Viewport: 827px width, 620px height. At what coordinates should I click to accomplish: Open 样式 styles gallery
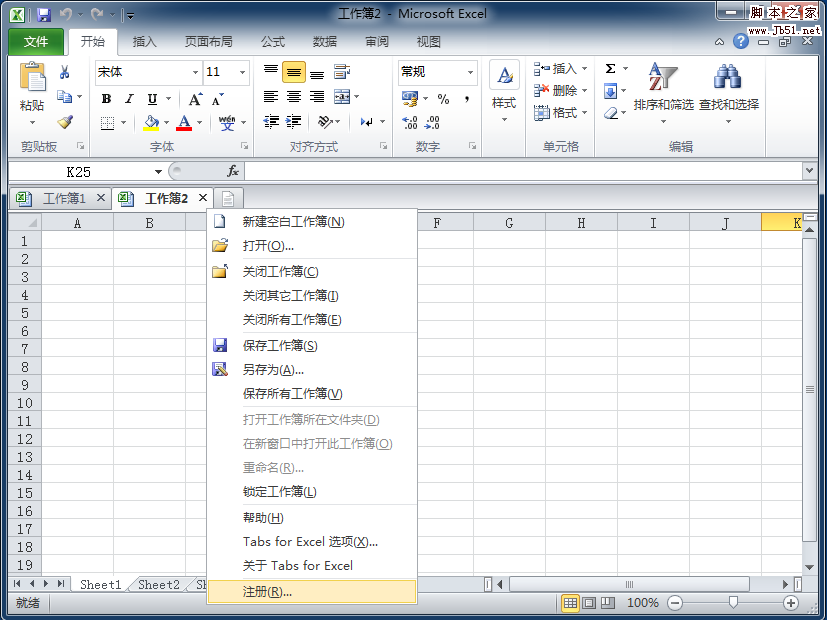pyautogui.click(x=504, y=92)
